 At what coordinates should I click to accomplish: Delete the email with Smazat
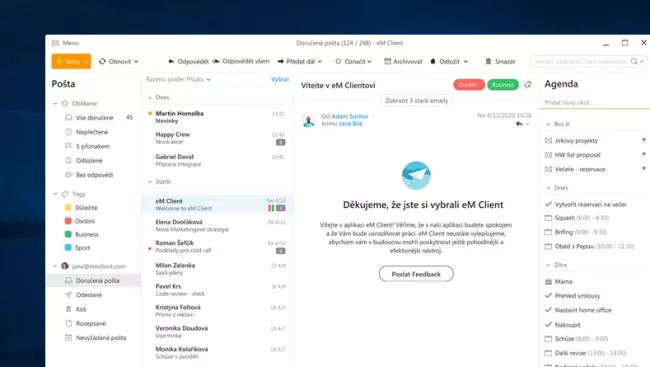pos(500,61)
